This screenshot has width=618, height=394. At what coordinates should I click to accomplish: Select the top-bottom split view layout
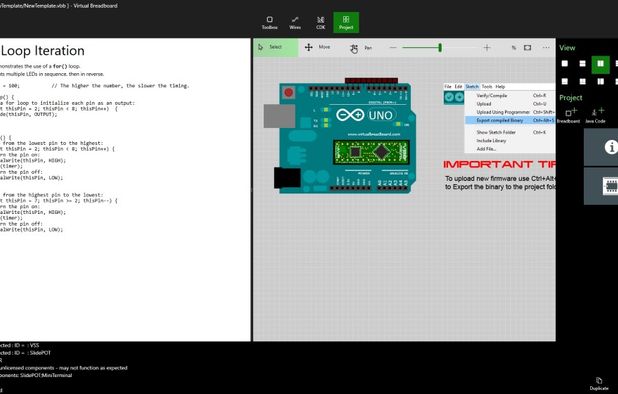(583, 63)
